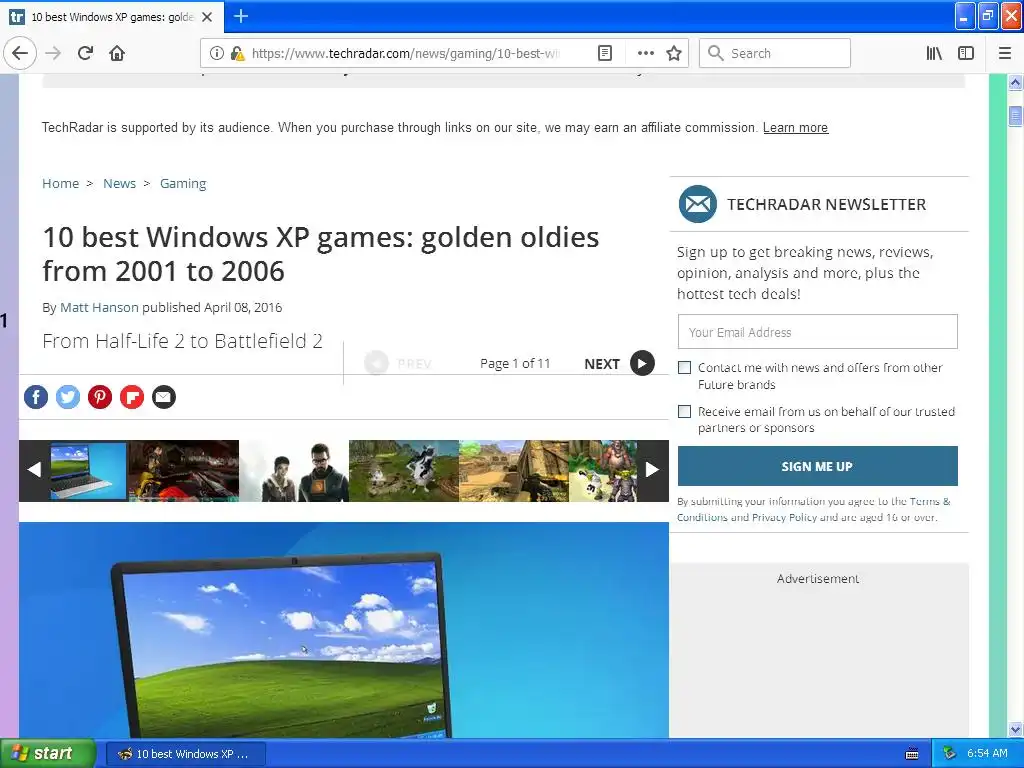
Task: Bookmark this page with the star icon
Action: [674, 53]
